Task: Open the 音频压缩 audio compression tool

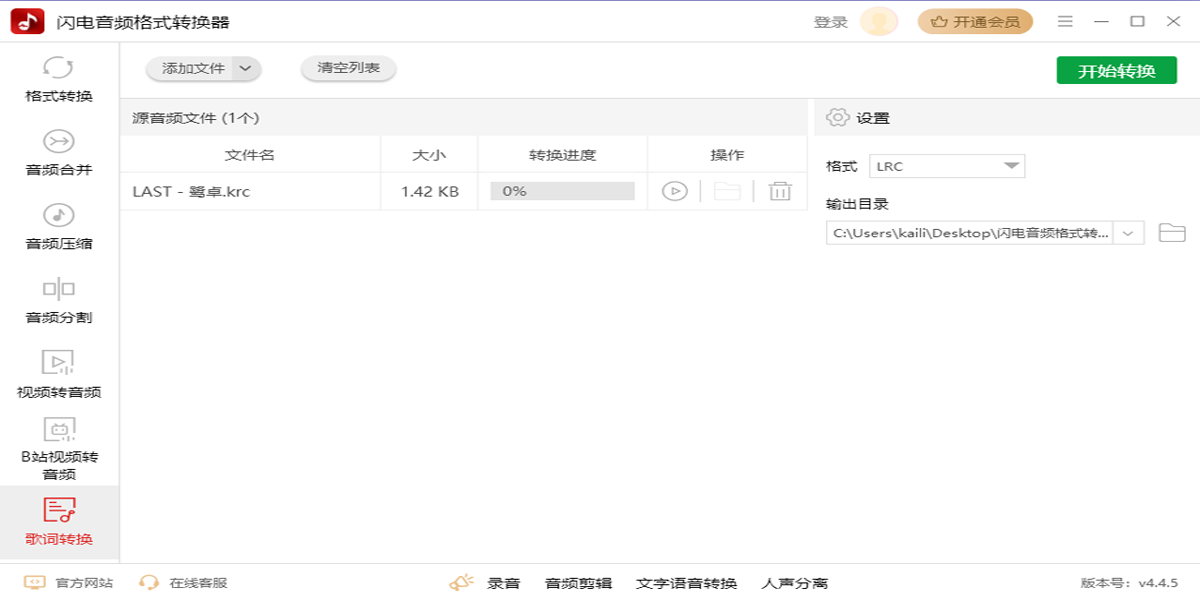Action: (x=59, y=228)
